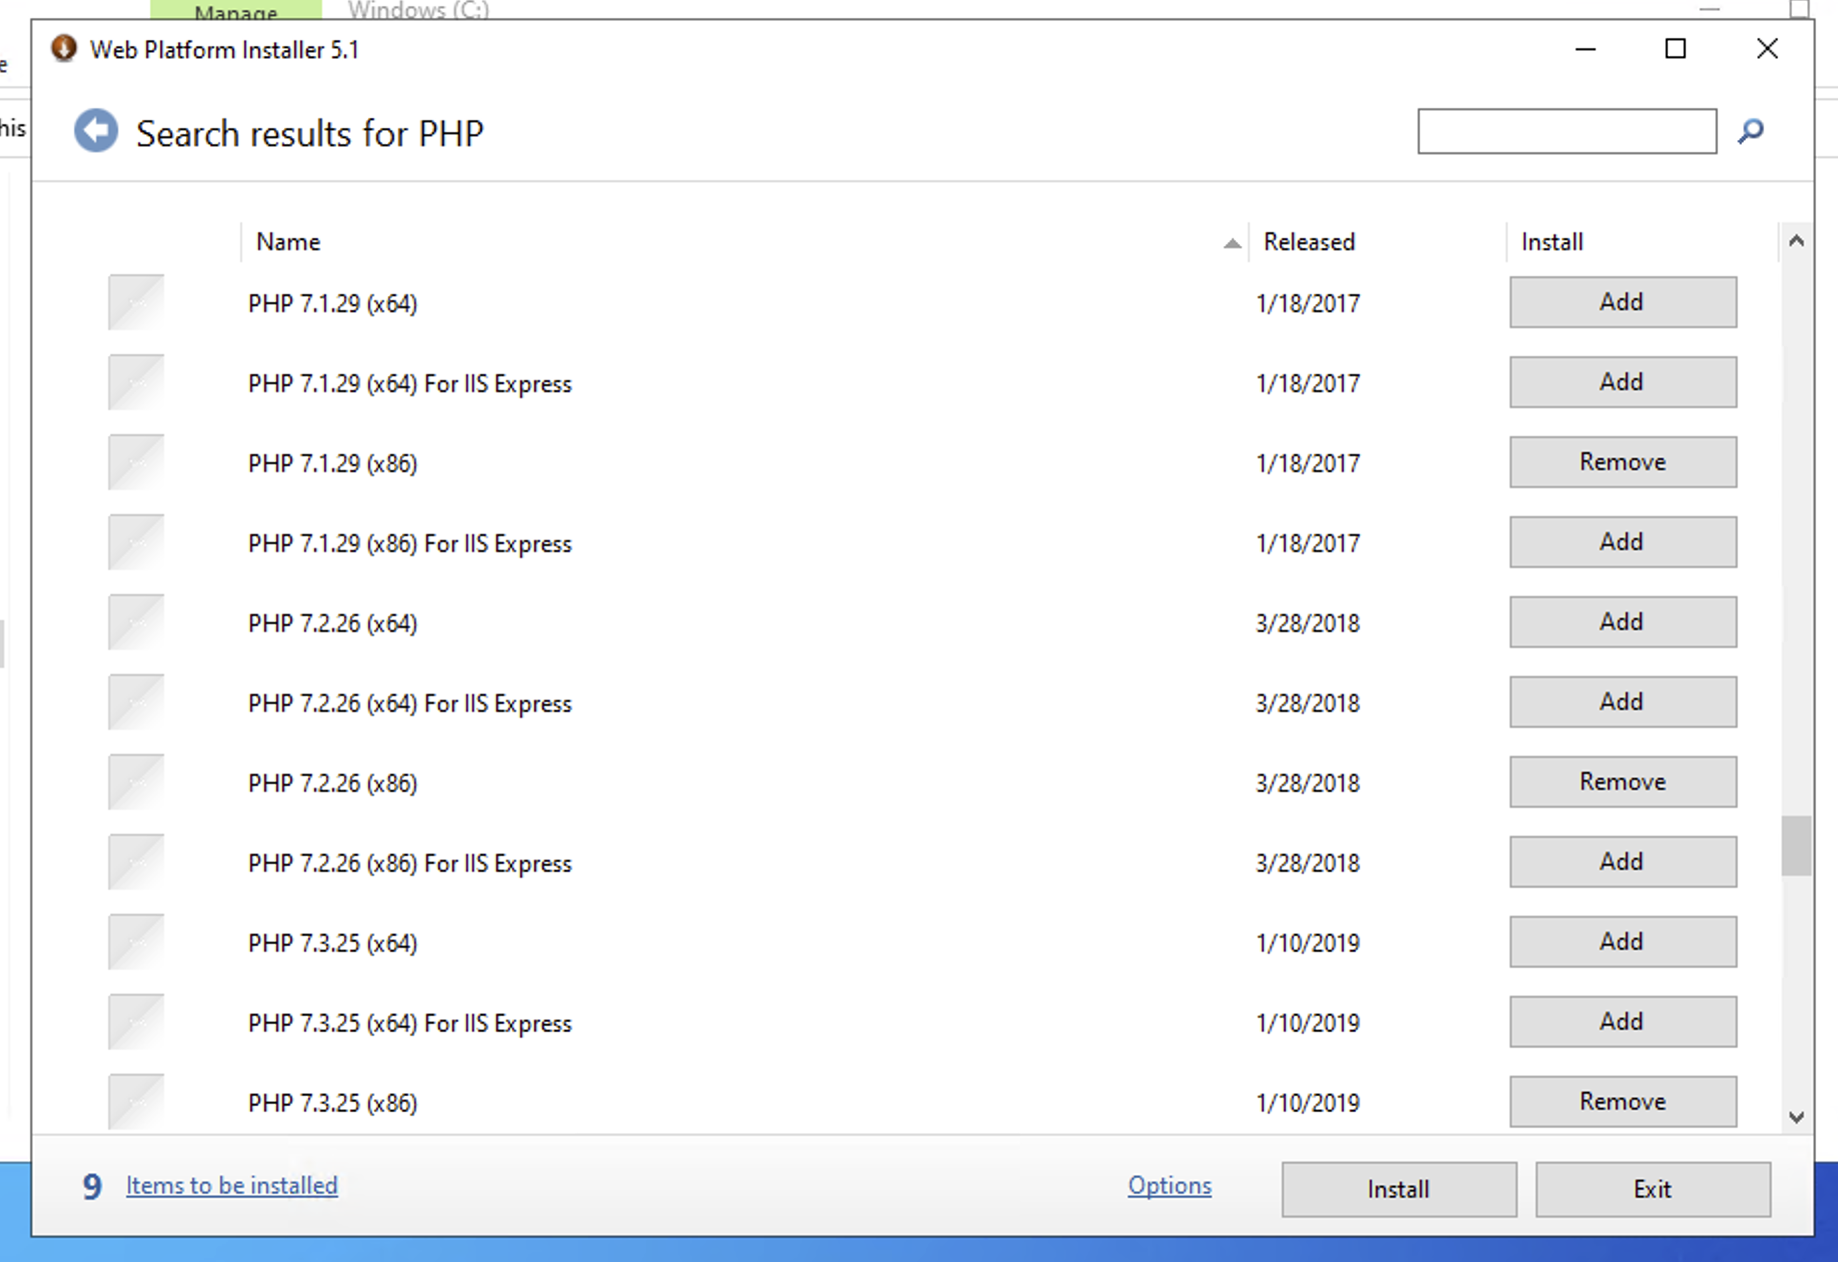
Task: Add PHP 7.2.26 (x64) For IIS Express
Action: point(1623,702)
